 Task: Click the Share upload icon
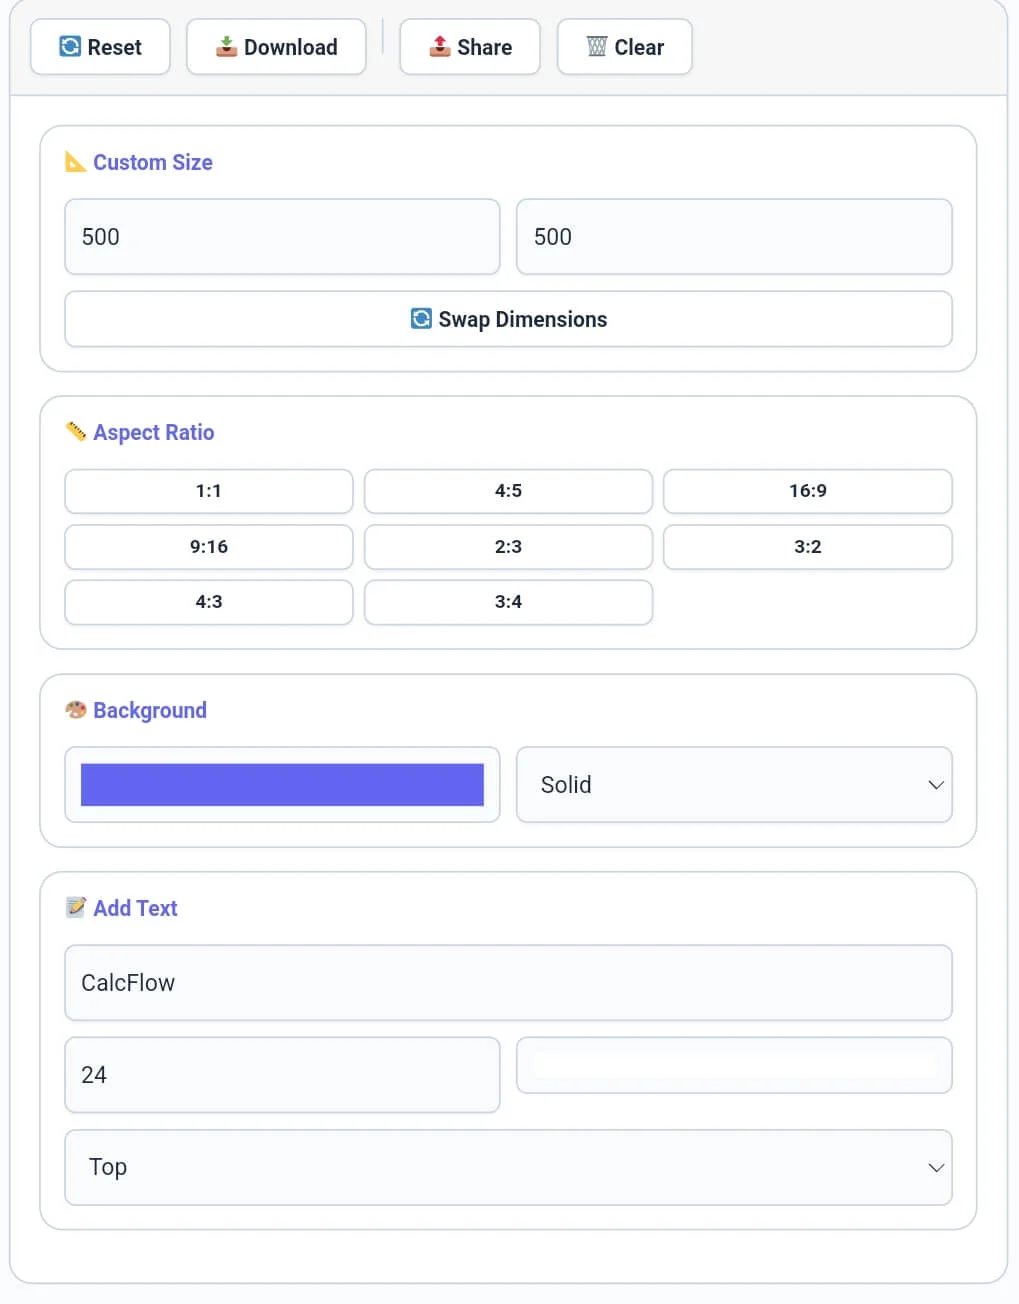(x=438, y=46)
